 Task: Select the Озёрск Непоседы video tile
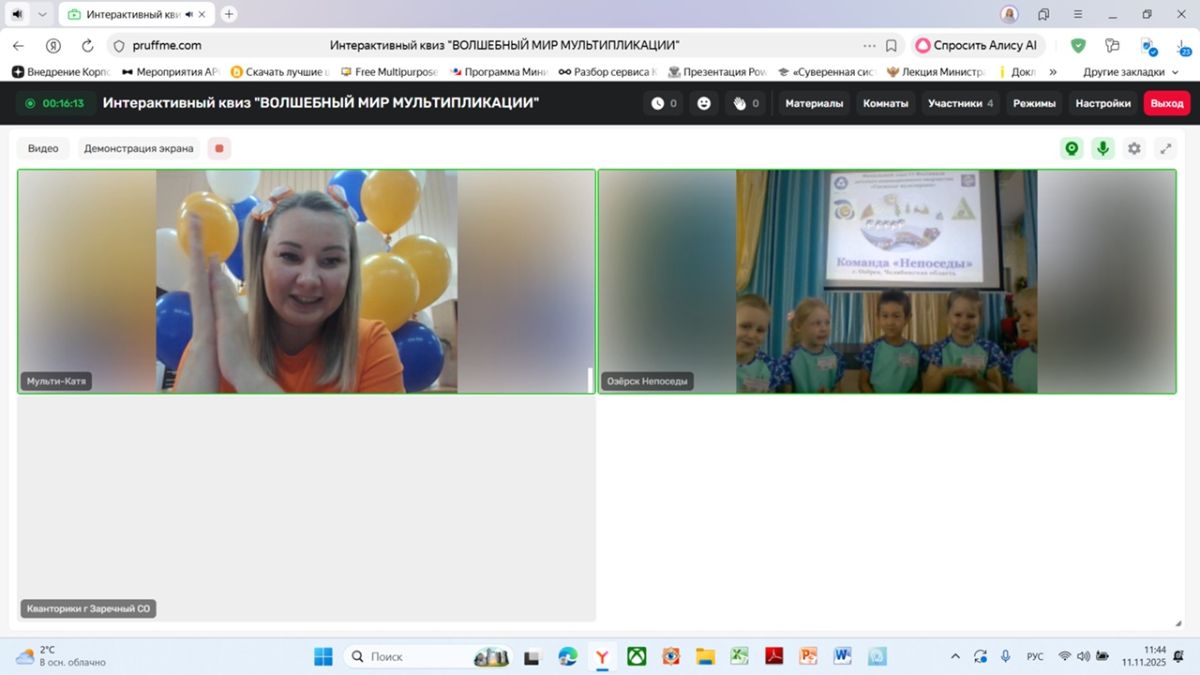(887, 281)
